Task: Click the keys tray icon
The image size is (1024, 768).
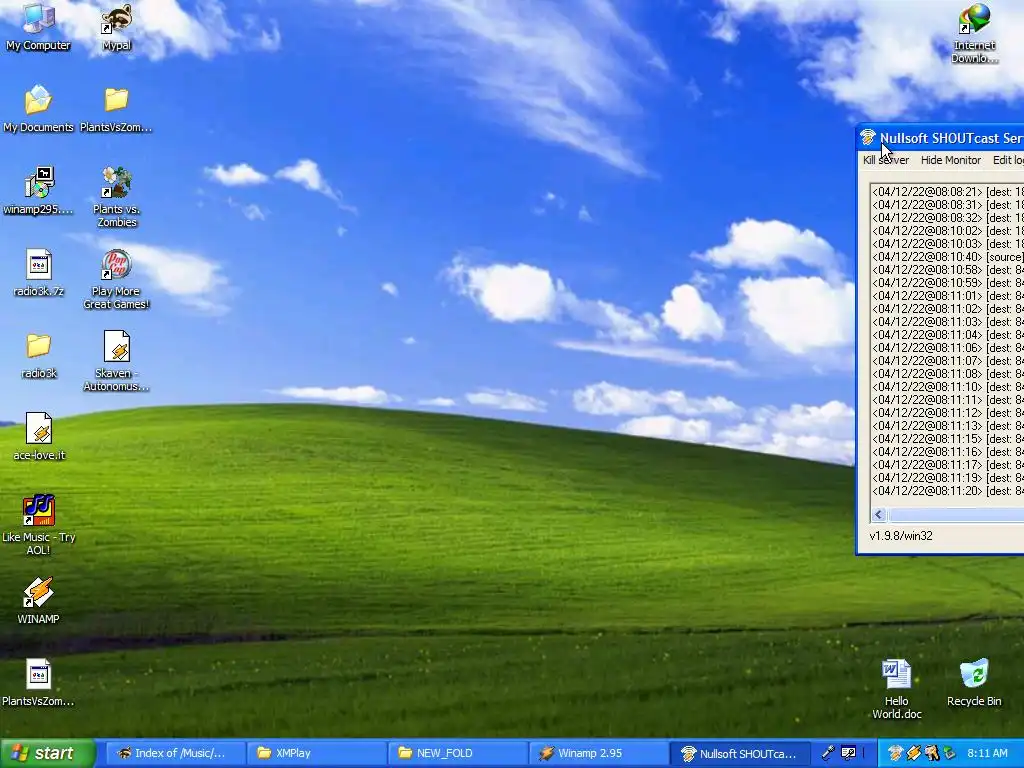Action: (931, 753)
